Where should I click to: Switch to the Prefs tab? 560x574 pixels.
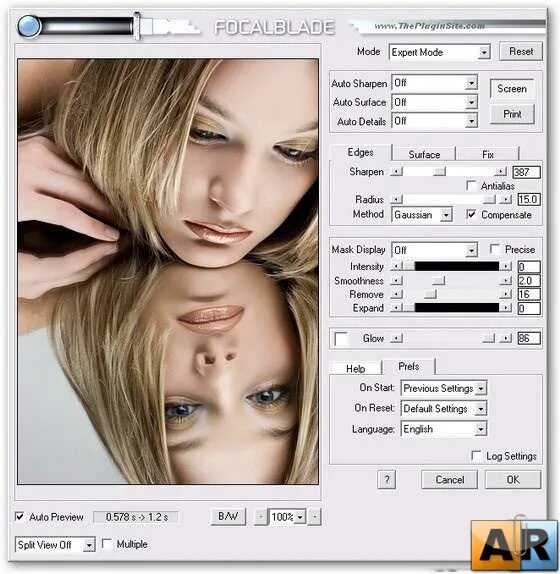[408, 366]
